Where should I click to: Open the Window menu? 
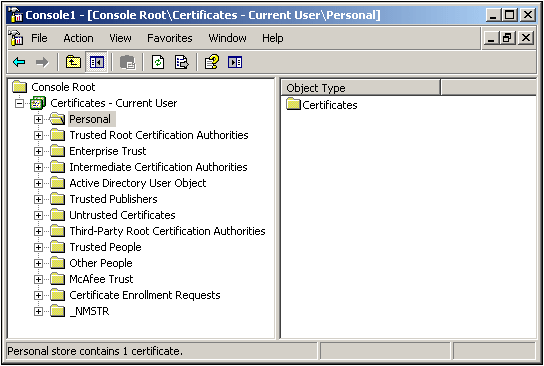(227, 38)
